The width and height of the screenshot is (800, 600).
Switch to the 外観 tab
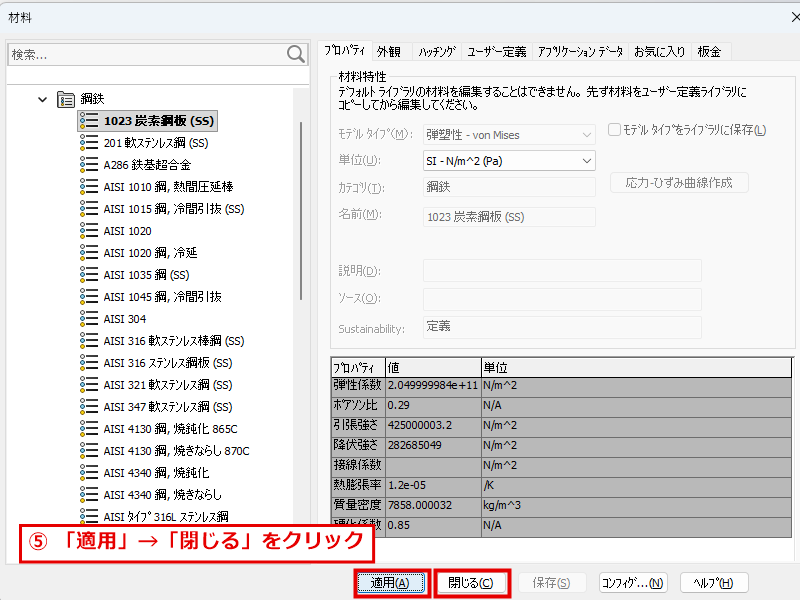389,52
